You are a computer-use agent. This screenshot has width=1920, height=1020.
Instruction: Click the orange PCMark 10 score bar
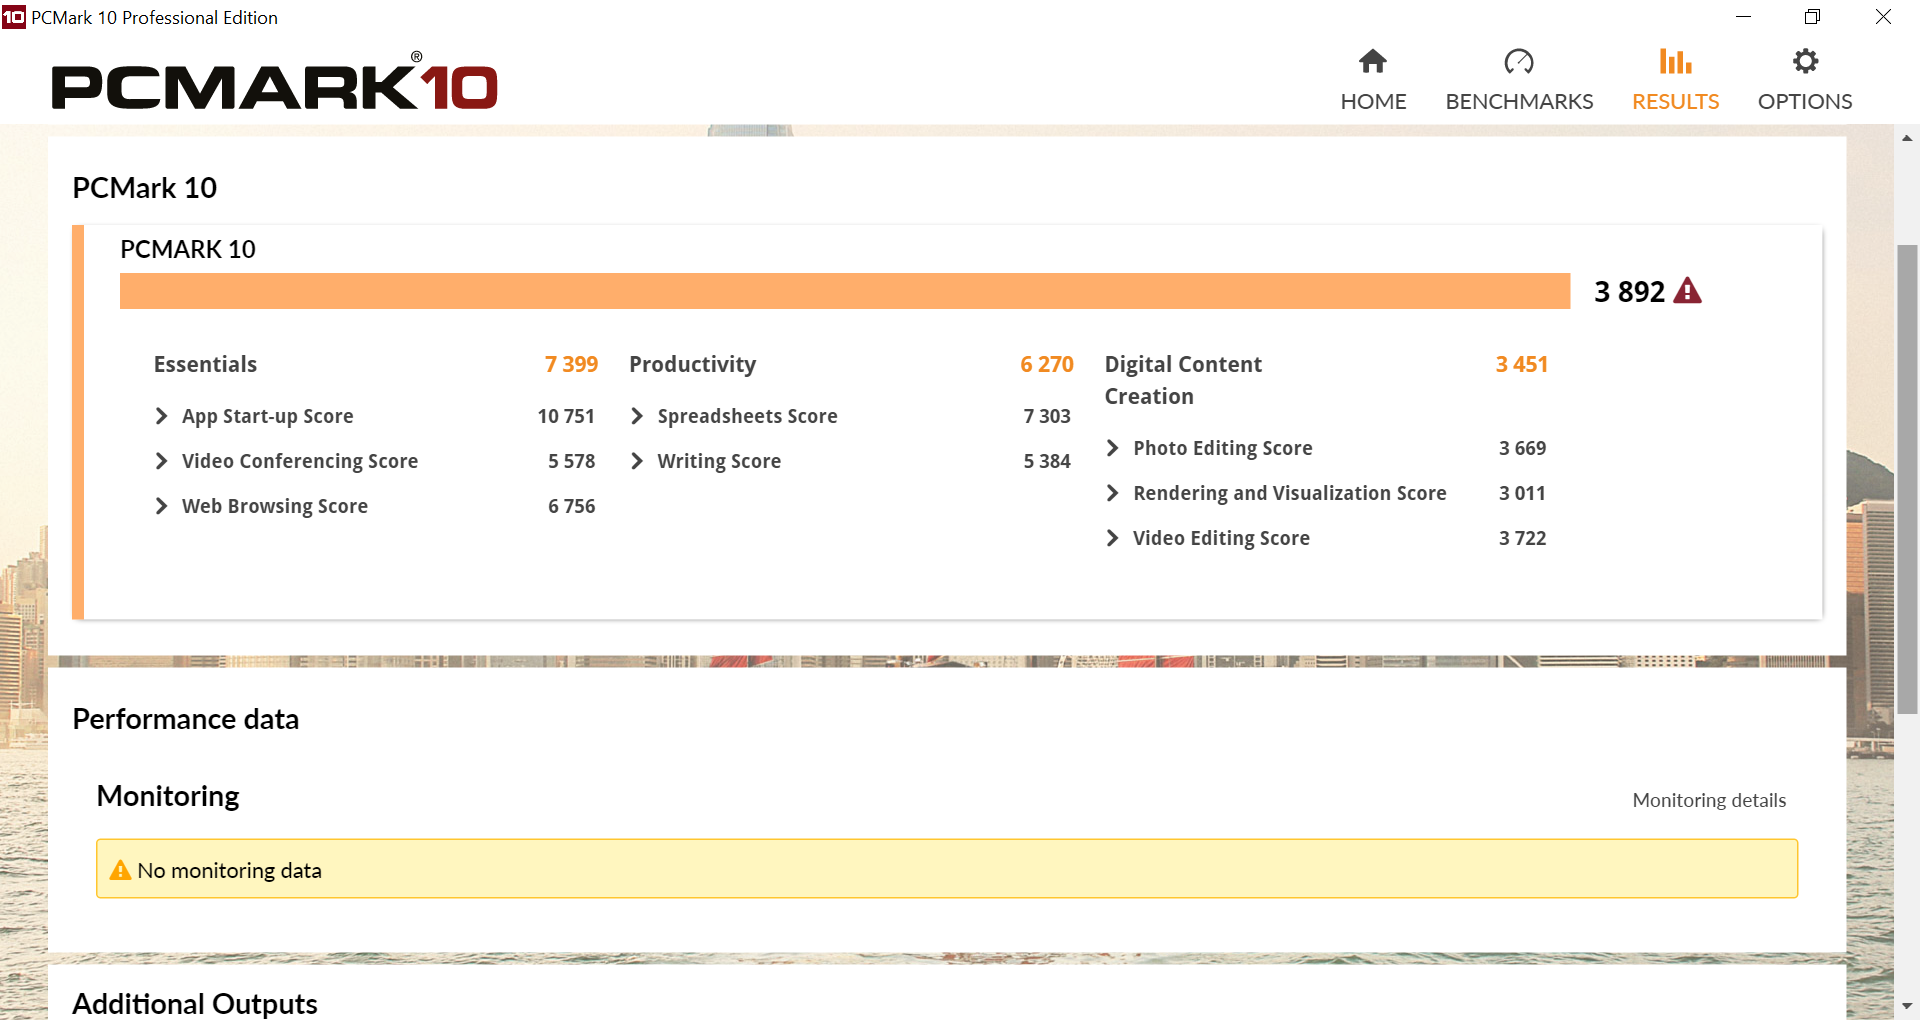click(845, 291)
